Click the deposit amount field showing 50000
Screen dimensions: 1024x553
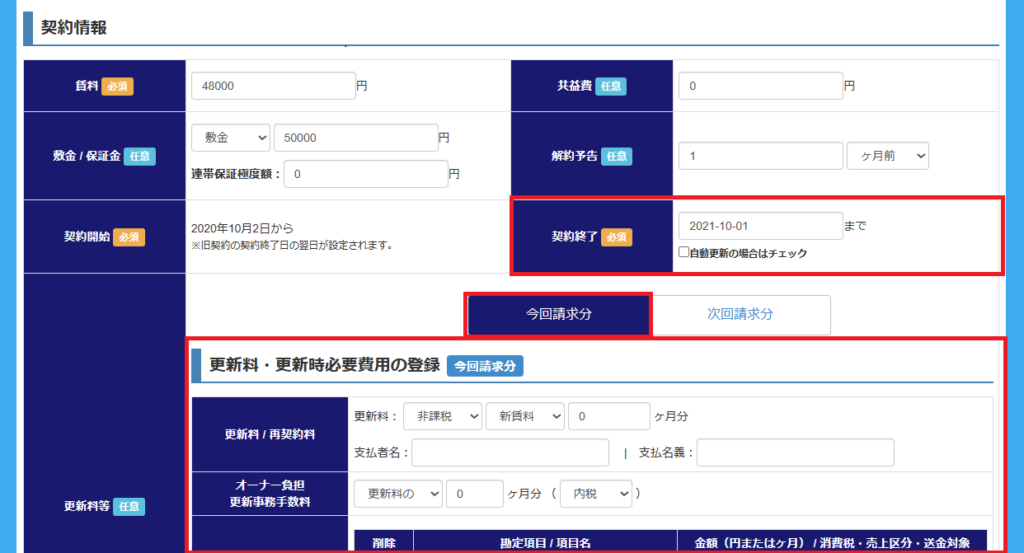pos(354,137)
